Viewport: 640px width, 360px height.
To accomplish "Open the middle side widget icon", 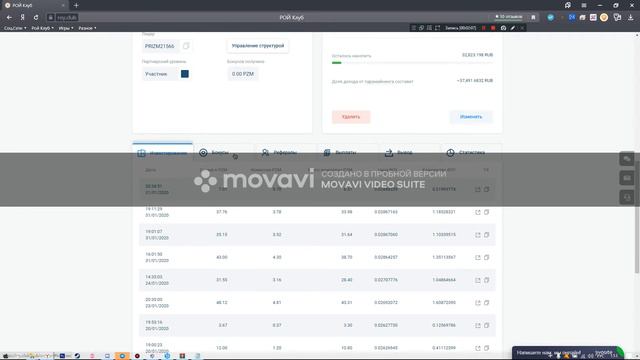I will pos(627,178).
